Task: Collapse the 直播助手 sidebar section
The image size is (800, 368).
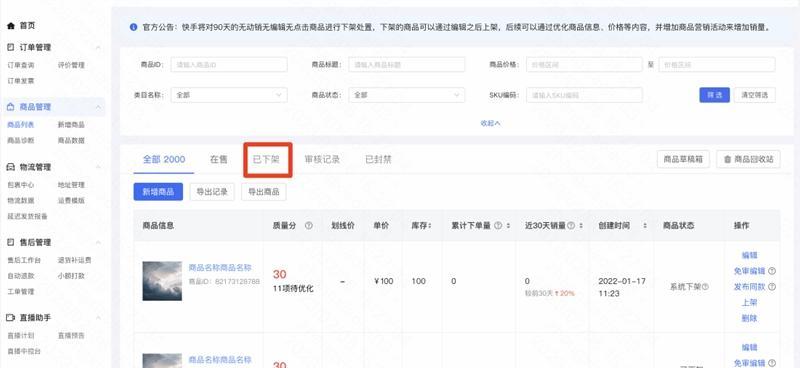Action: click(98, 317)
